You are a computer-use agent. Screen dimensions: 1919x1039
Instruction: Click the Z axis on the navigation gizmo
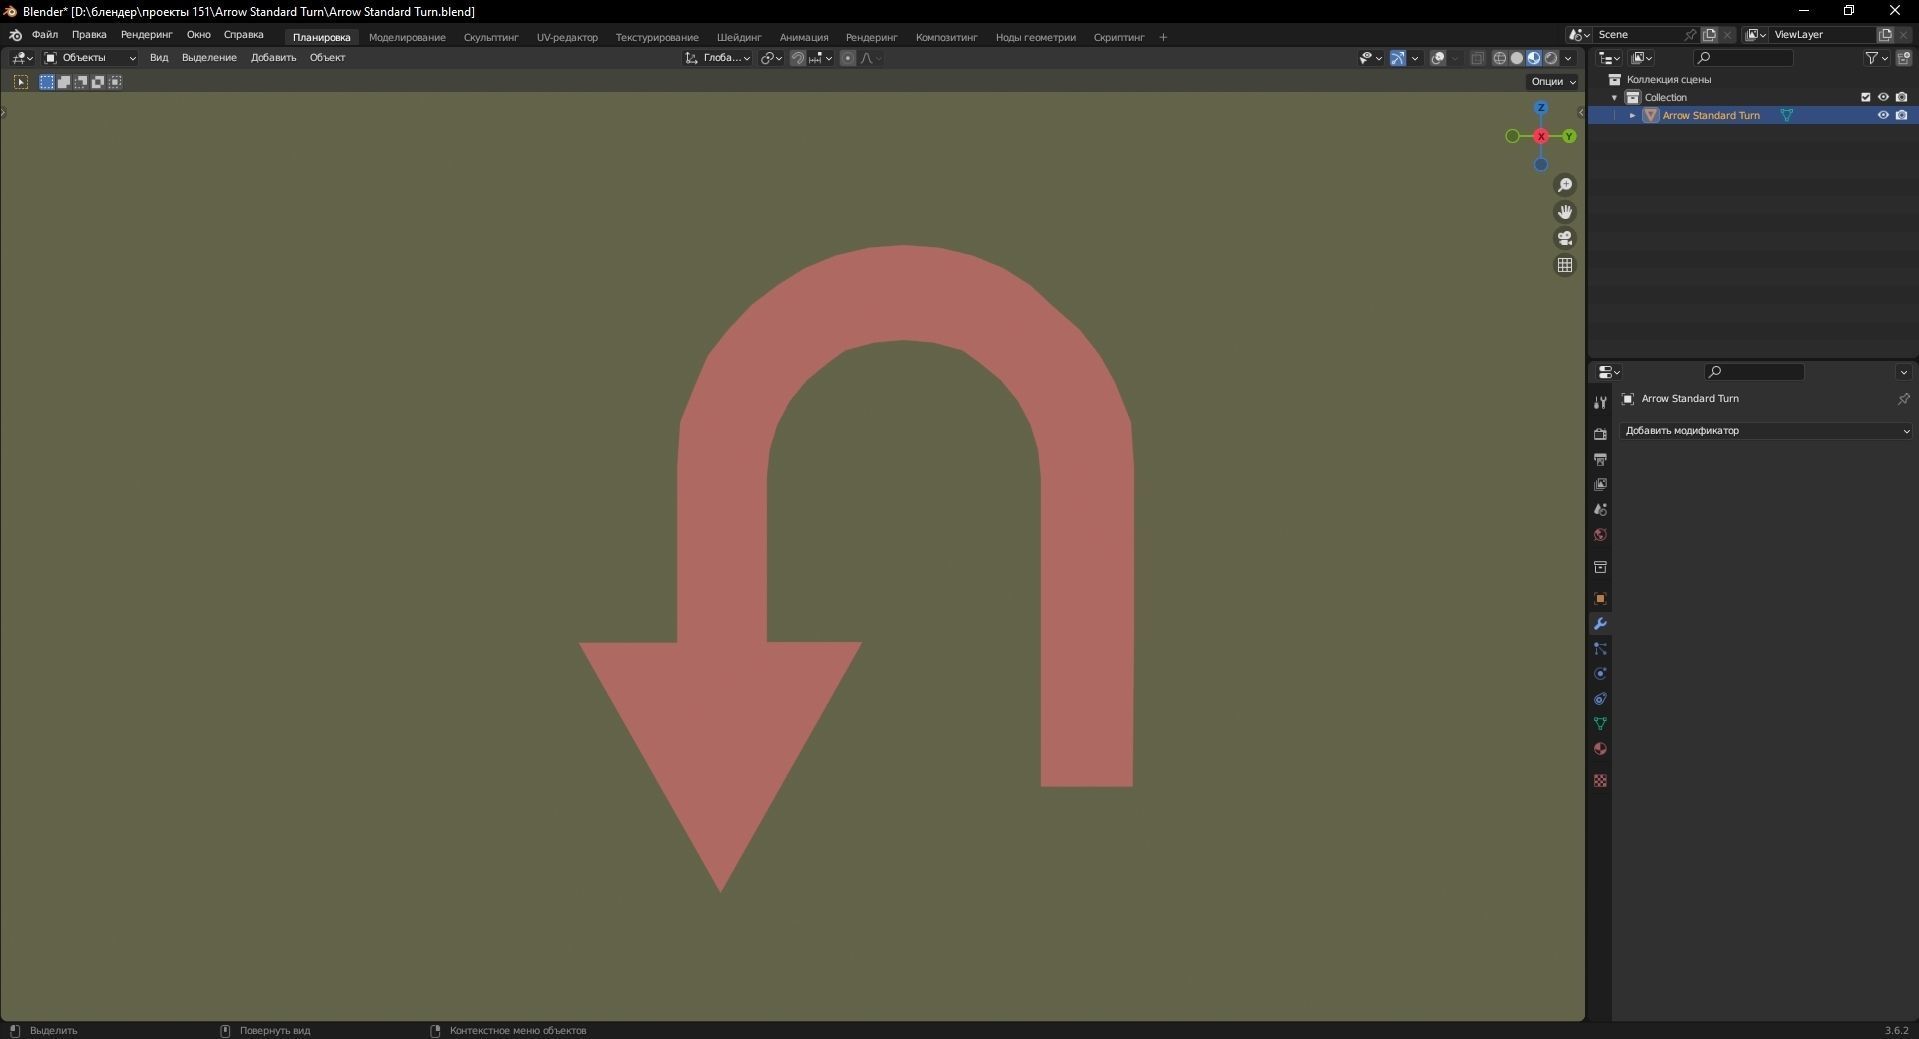[x=1541, y=108]
